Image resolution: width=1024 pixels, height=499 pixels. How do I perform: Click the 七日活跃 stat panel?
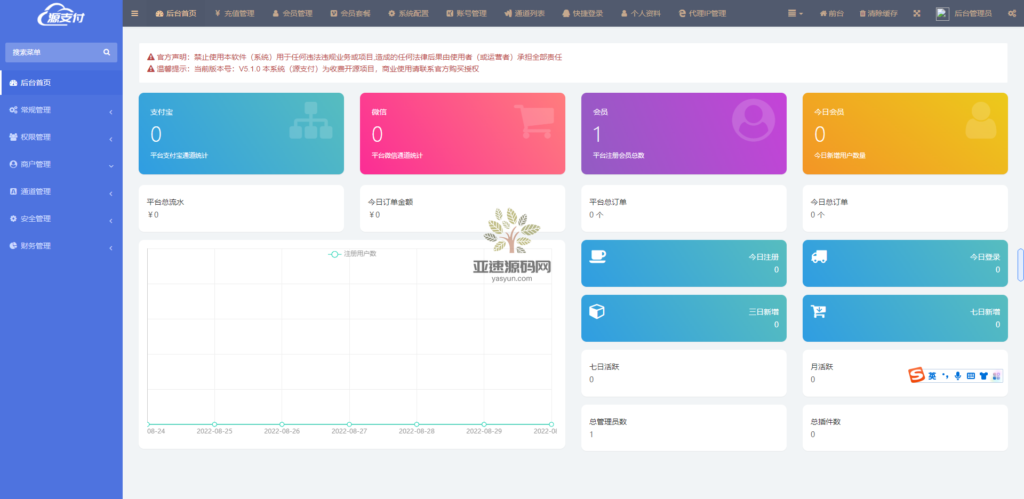coord(684,373)
